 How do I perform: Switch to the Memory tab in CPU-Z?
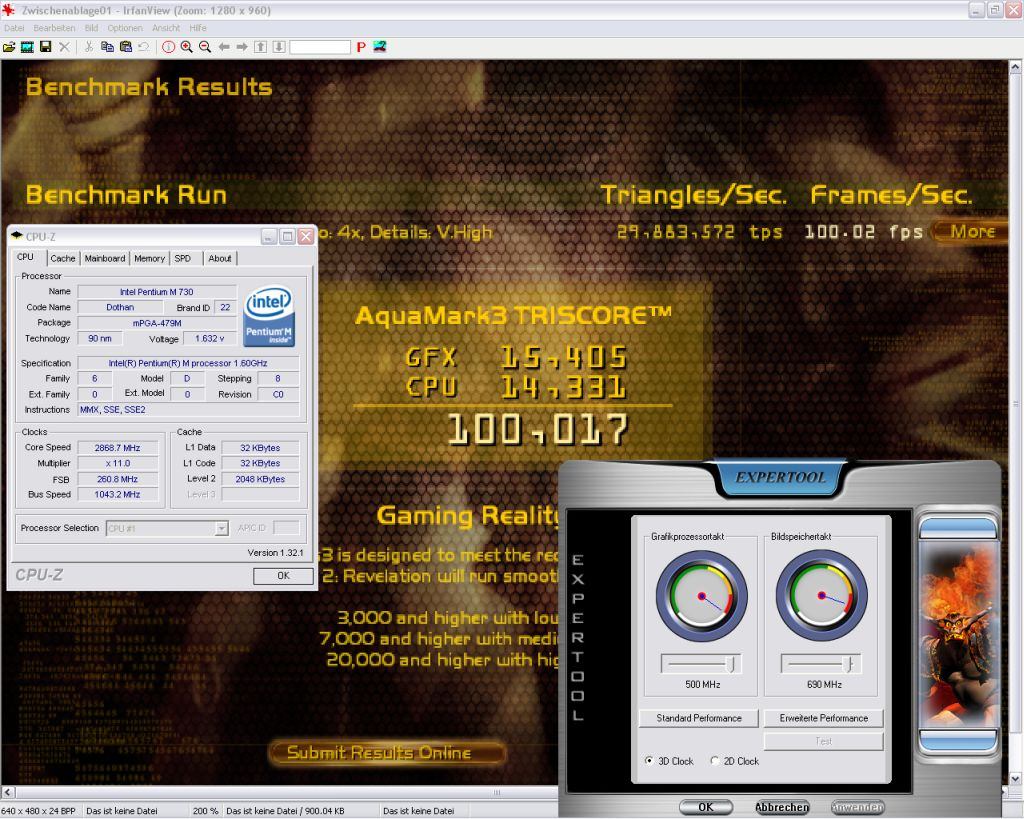click(x=150, y=259)
